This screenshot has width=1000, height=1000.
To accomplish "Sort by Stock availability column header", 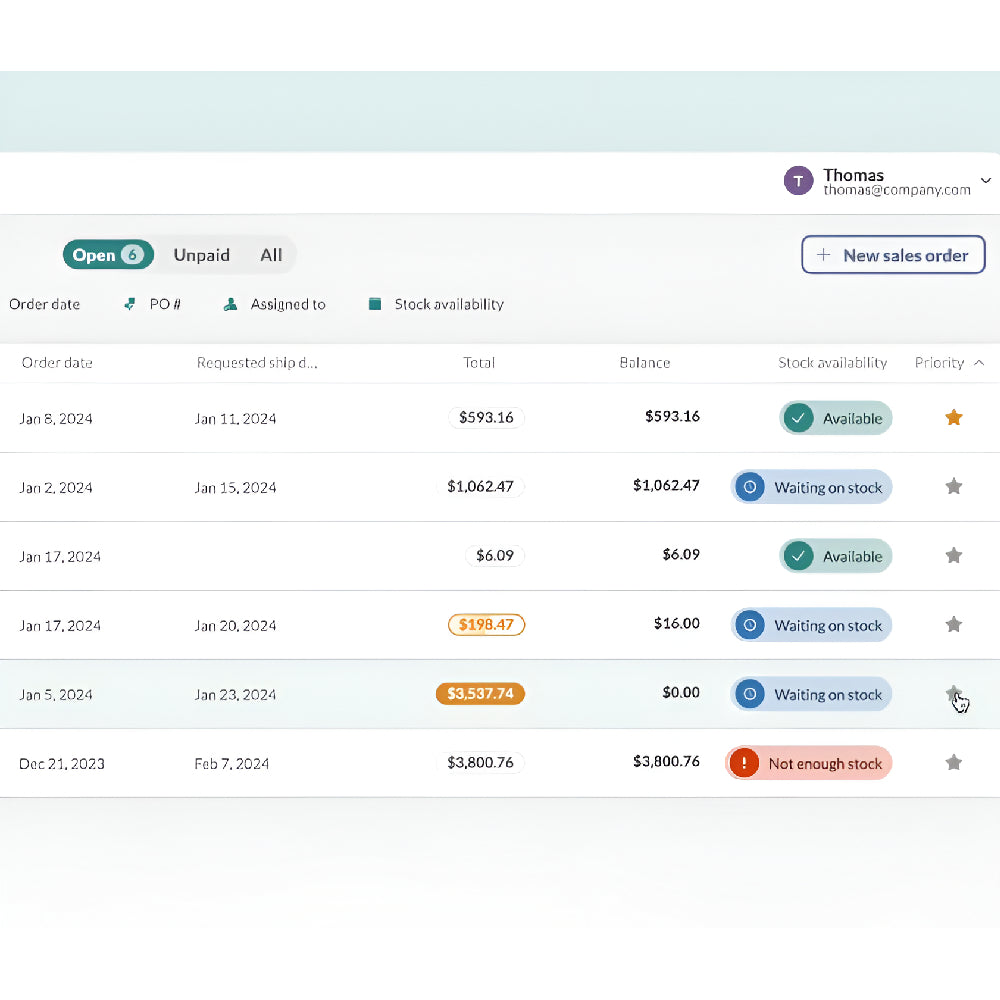I will 832,363.
